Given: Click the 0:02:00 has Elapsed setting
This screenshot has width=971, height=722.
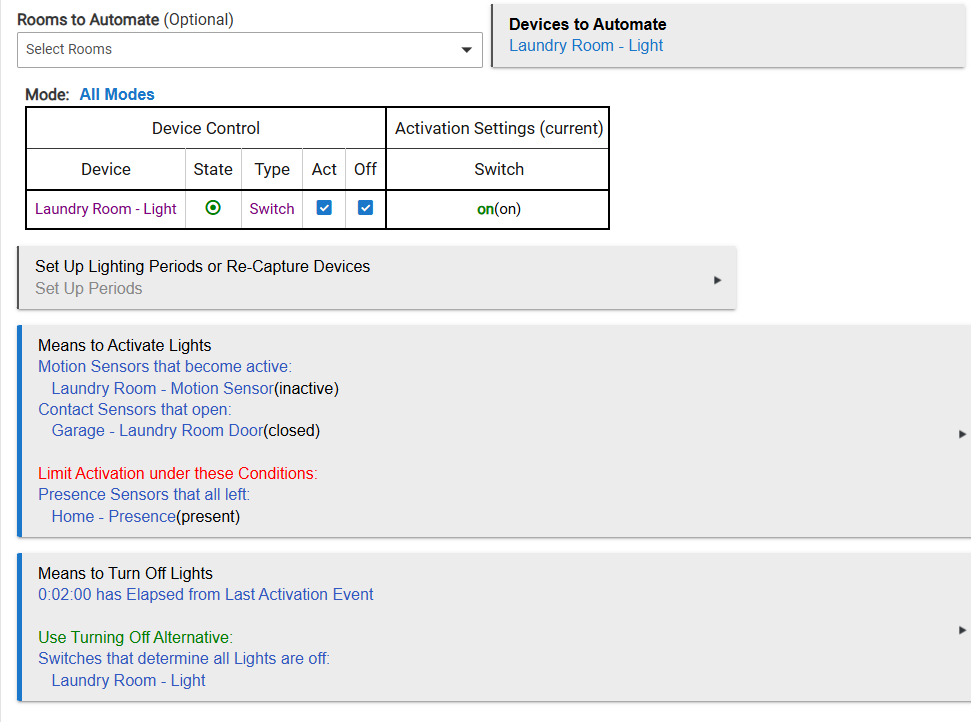Looking at the screenshot, I should (x=206, y=594).
